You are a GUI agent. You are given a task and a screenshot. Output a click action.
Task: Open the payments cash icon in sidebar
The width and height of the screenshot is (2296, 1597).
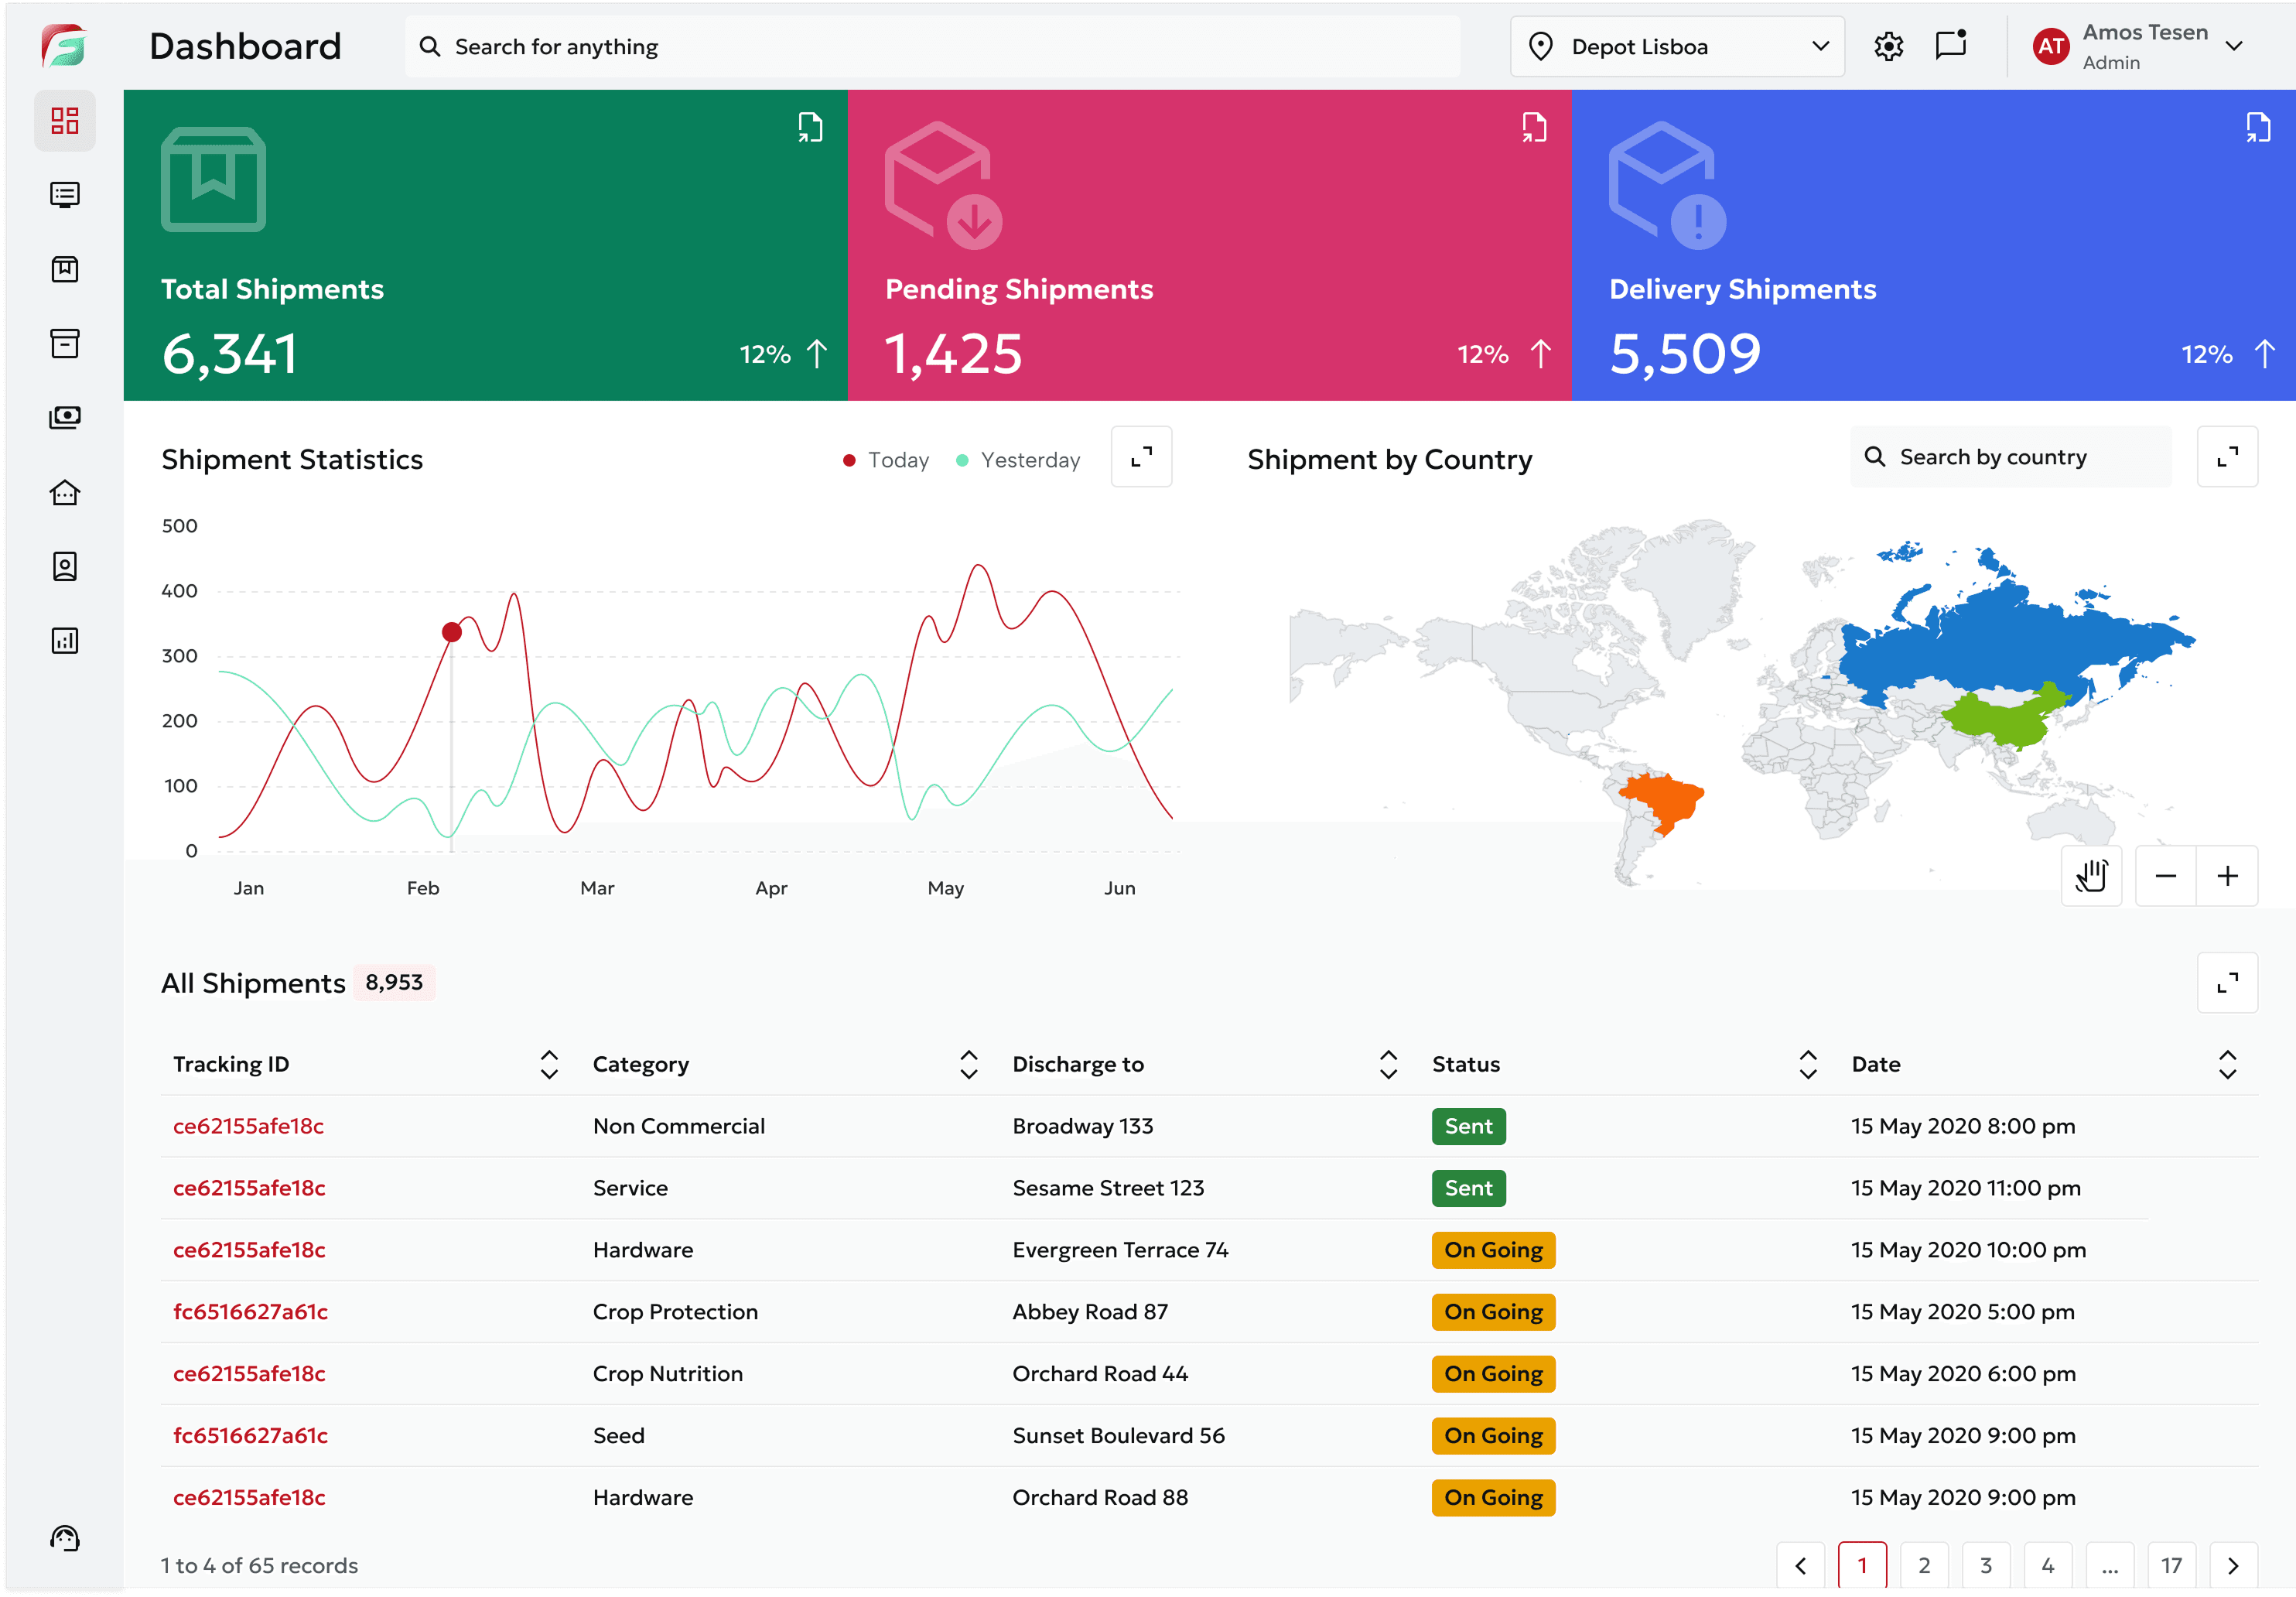pos(65,417)
